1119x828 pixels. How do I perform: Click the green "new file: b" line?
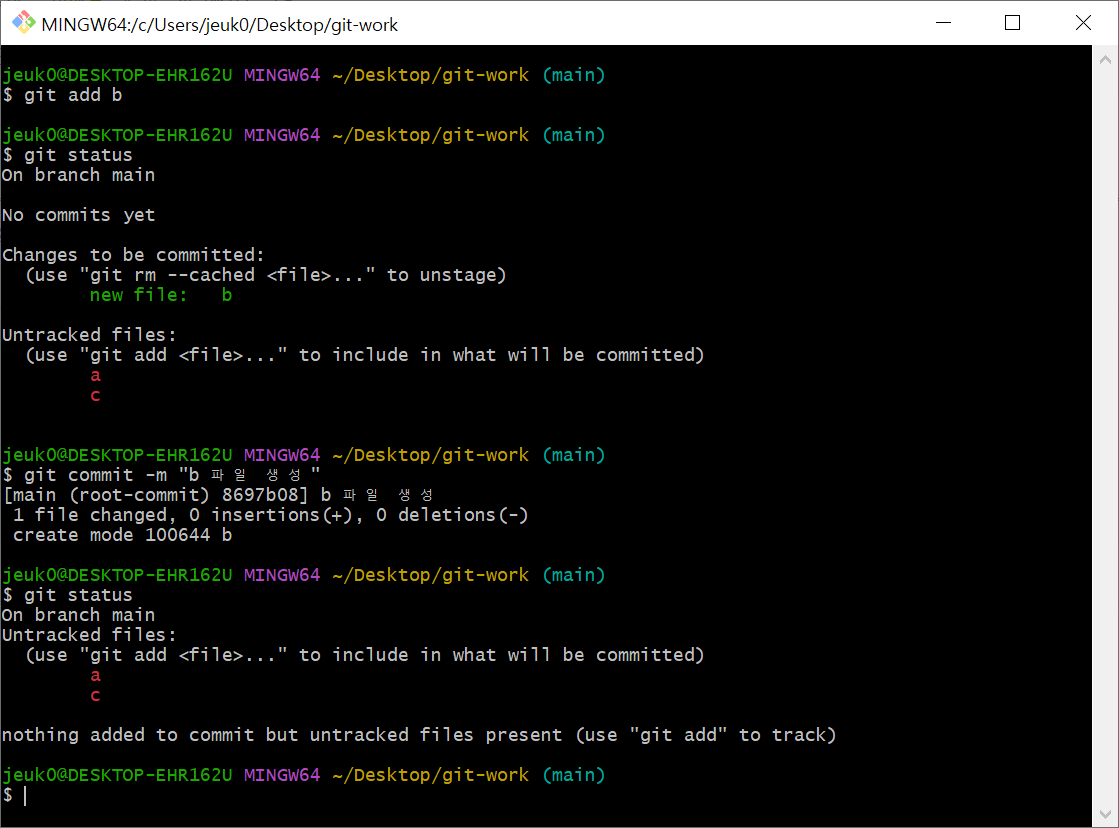coord(161,296)
